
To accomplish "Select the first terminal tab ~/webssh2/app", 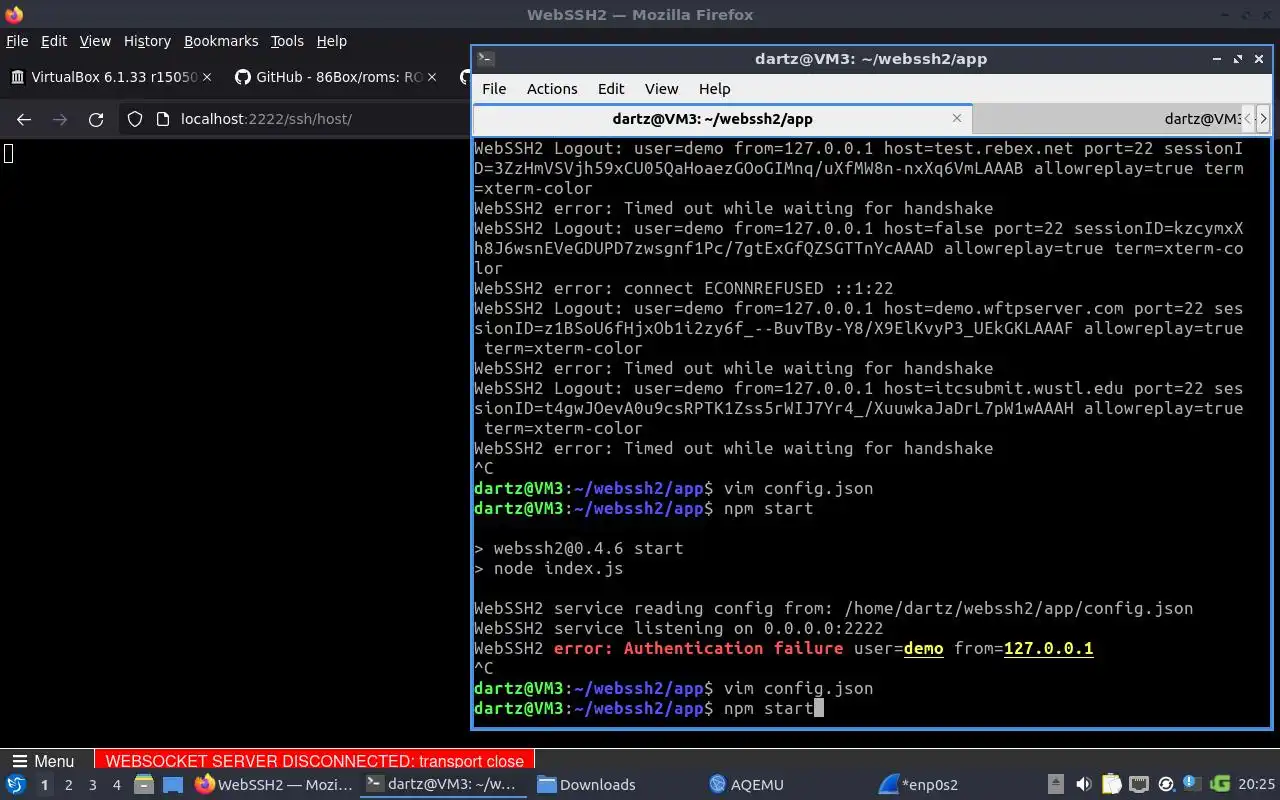I will point(721,118).
